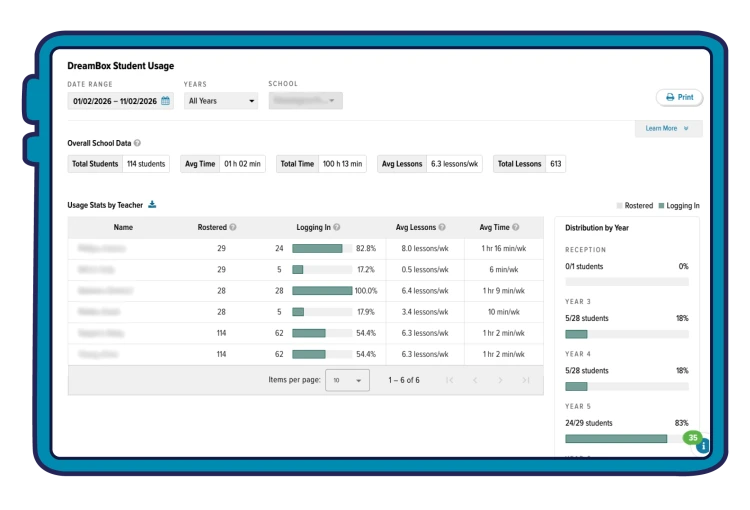750x510 pixels.
Task: Click the green 35 notification badge
Action: [693, 437]
